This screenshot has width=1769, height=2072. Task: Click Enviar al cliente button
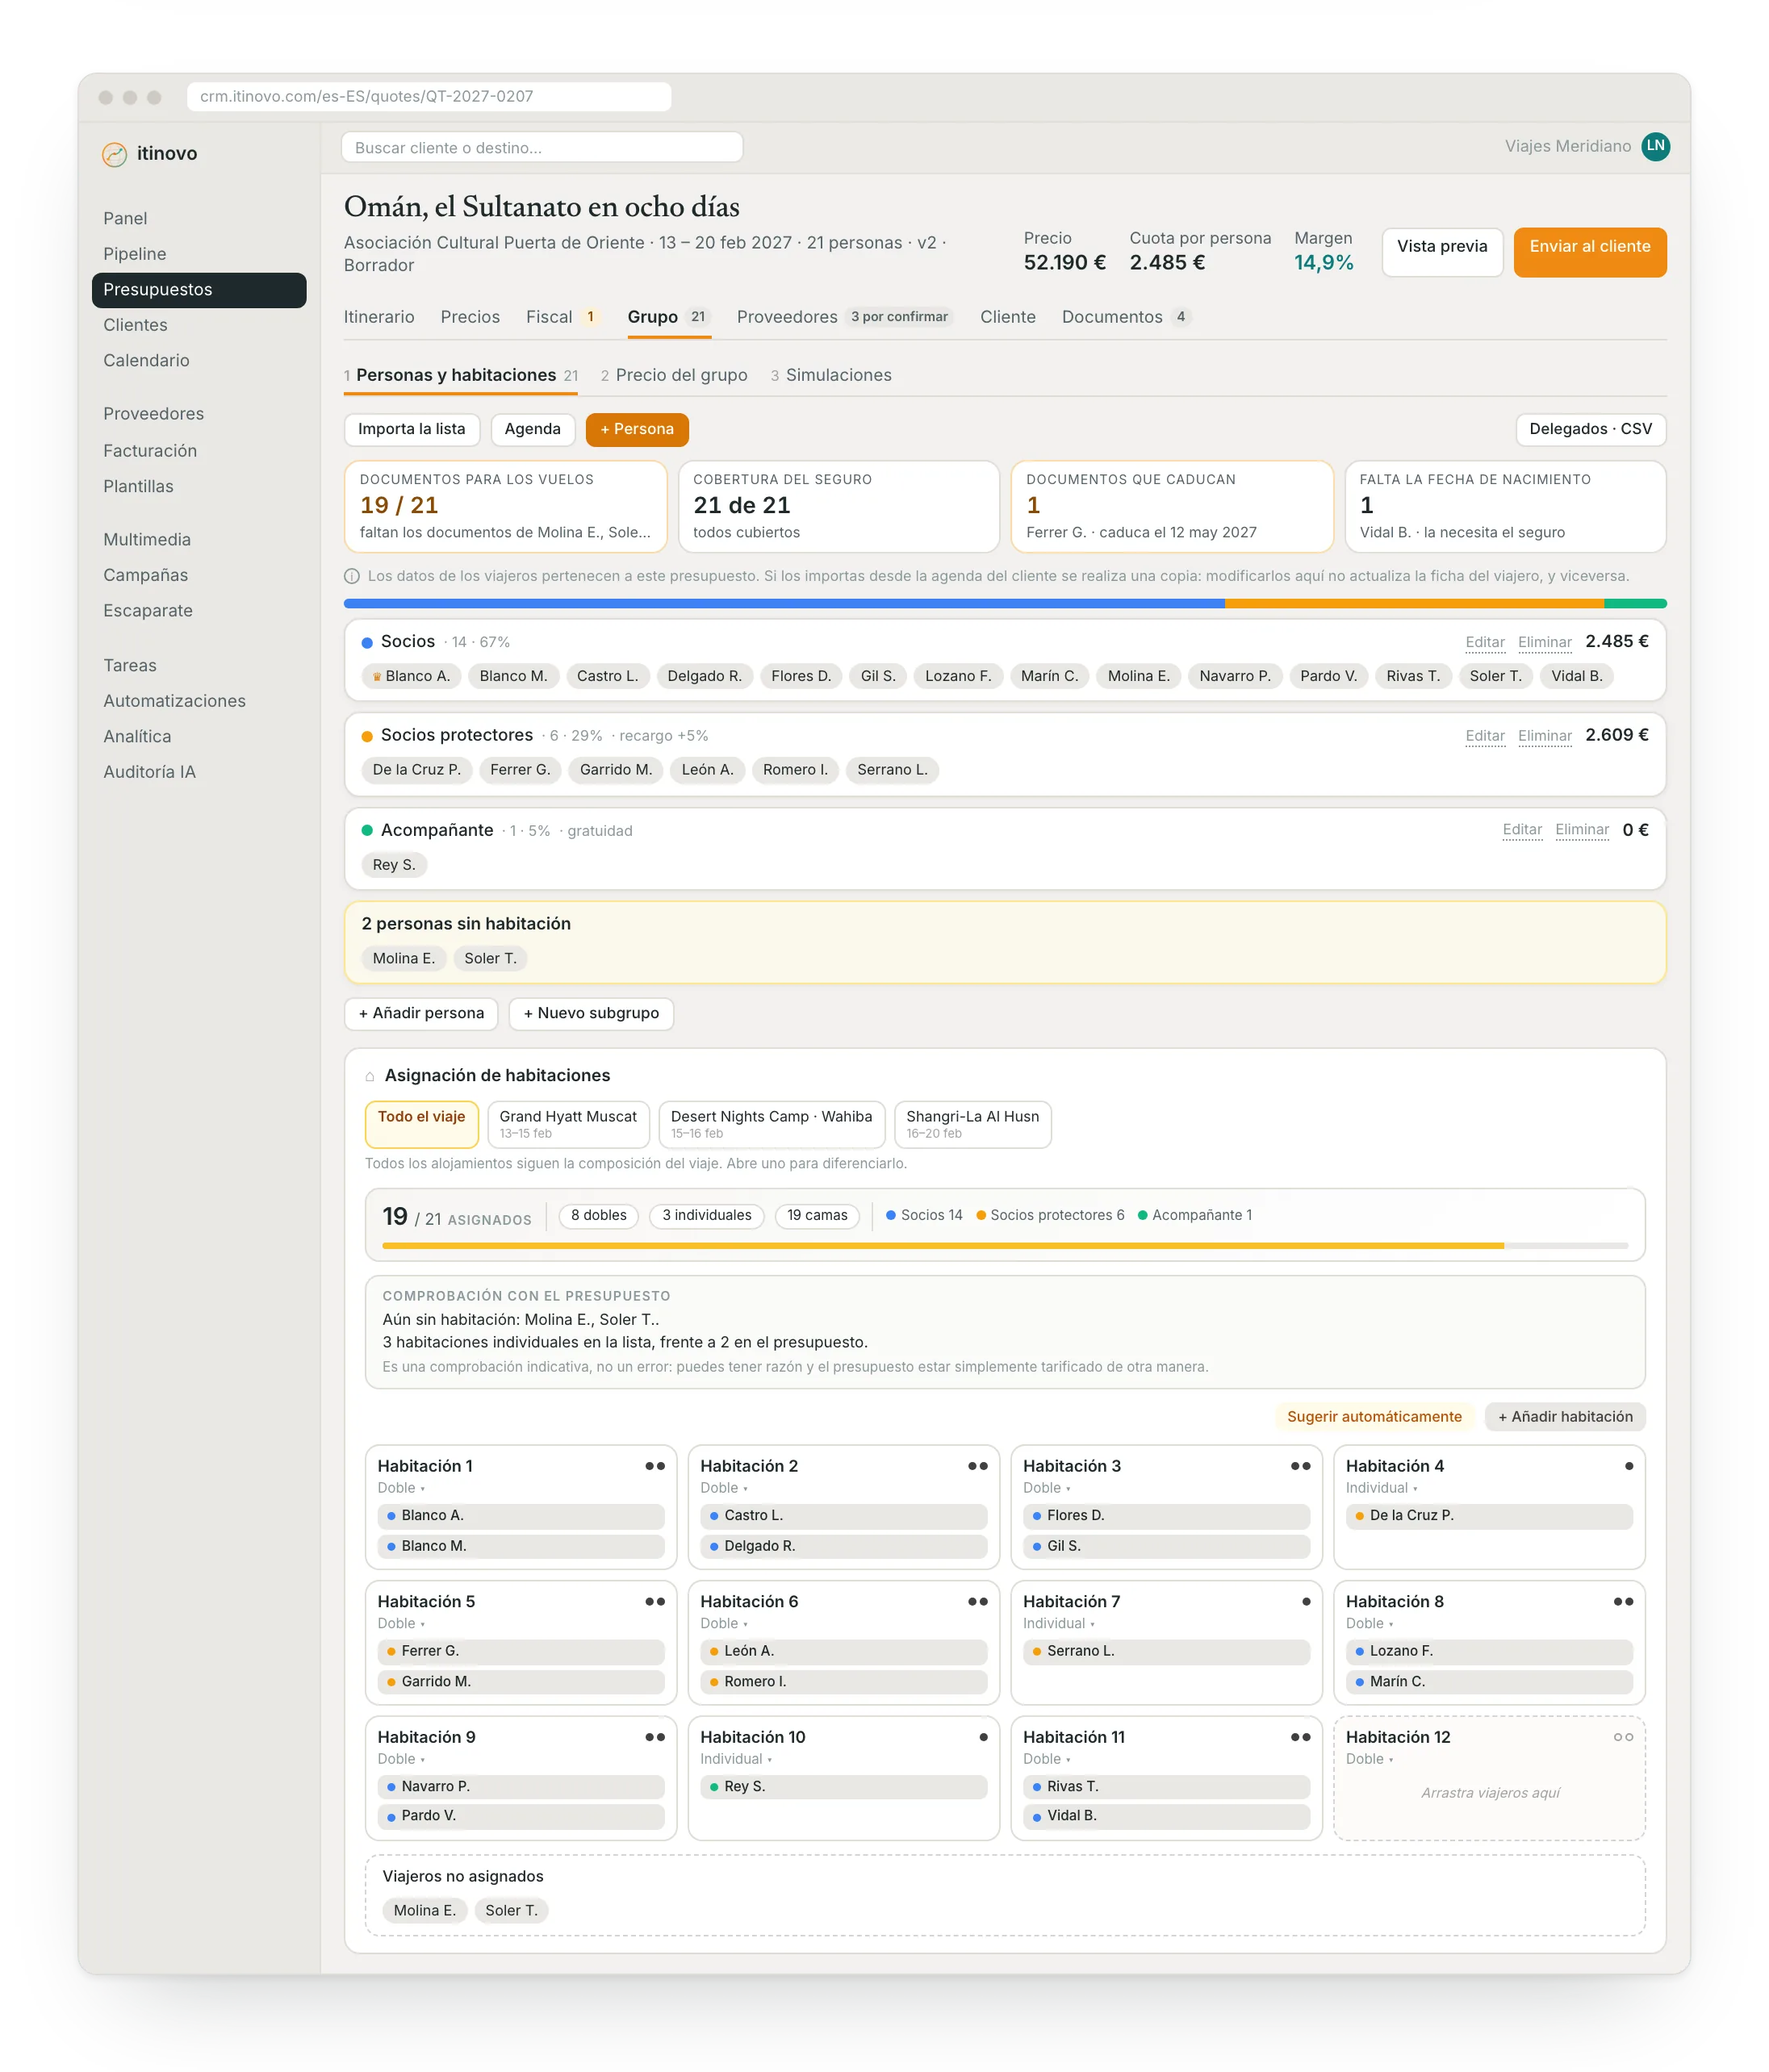tap(1589, 252)
